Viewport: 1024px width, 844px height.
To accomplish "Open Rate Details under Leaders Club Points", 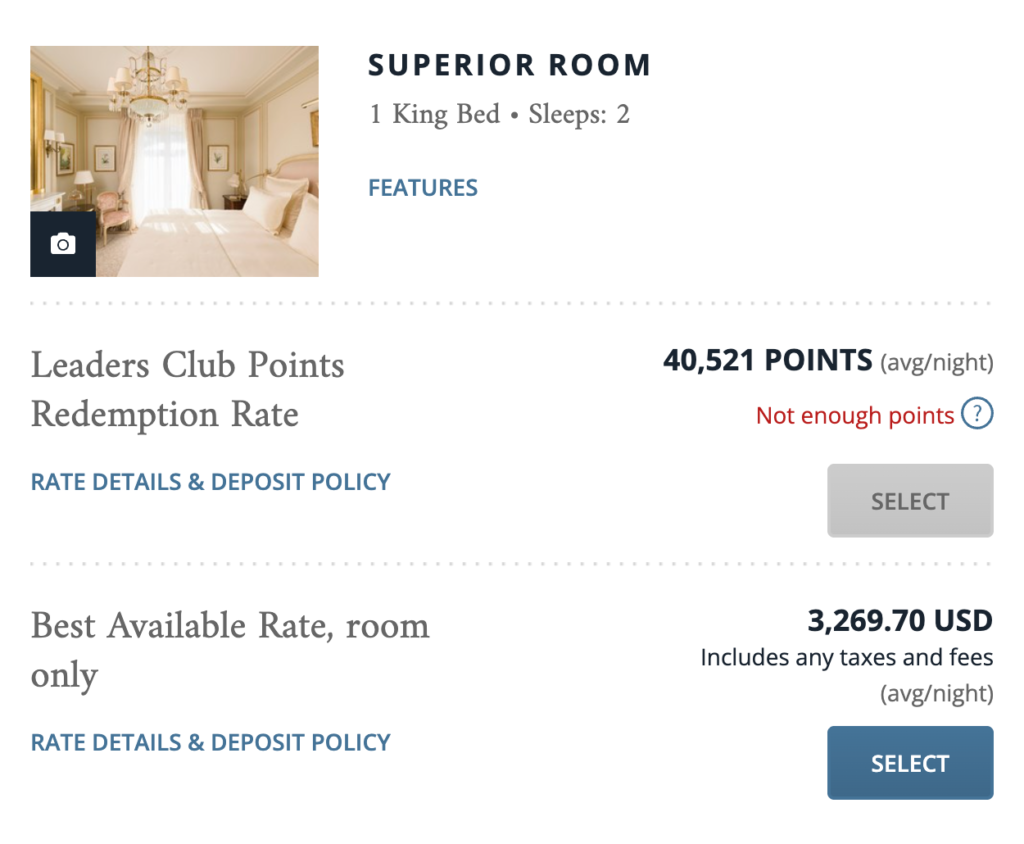I will 210,482.
